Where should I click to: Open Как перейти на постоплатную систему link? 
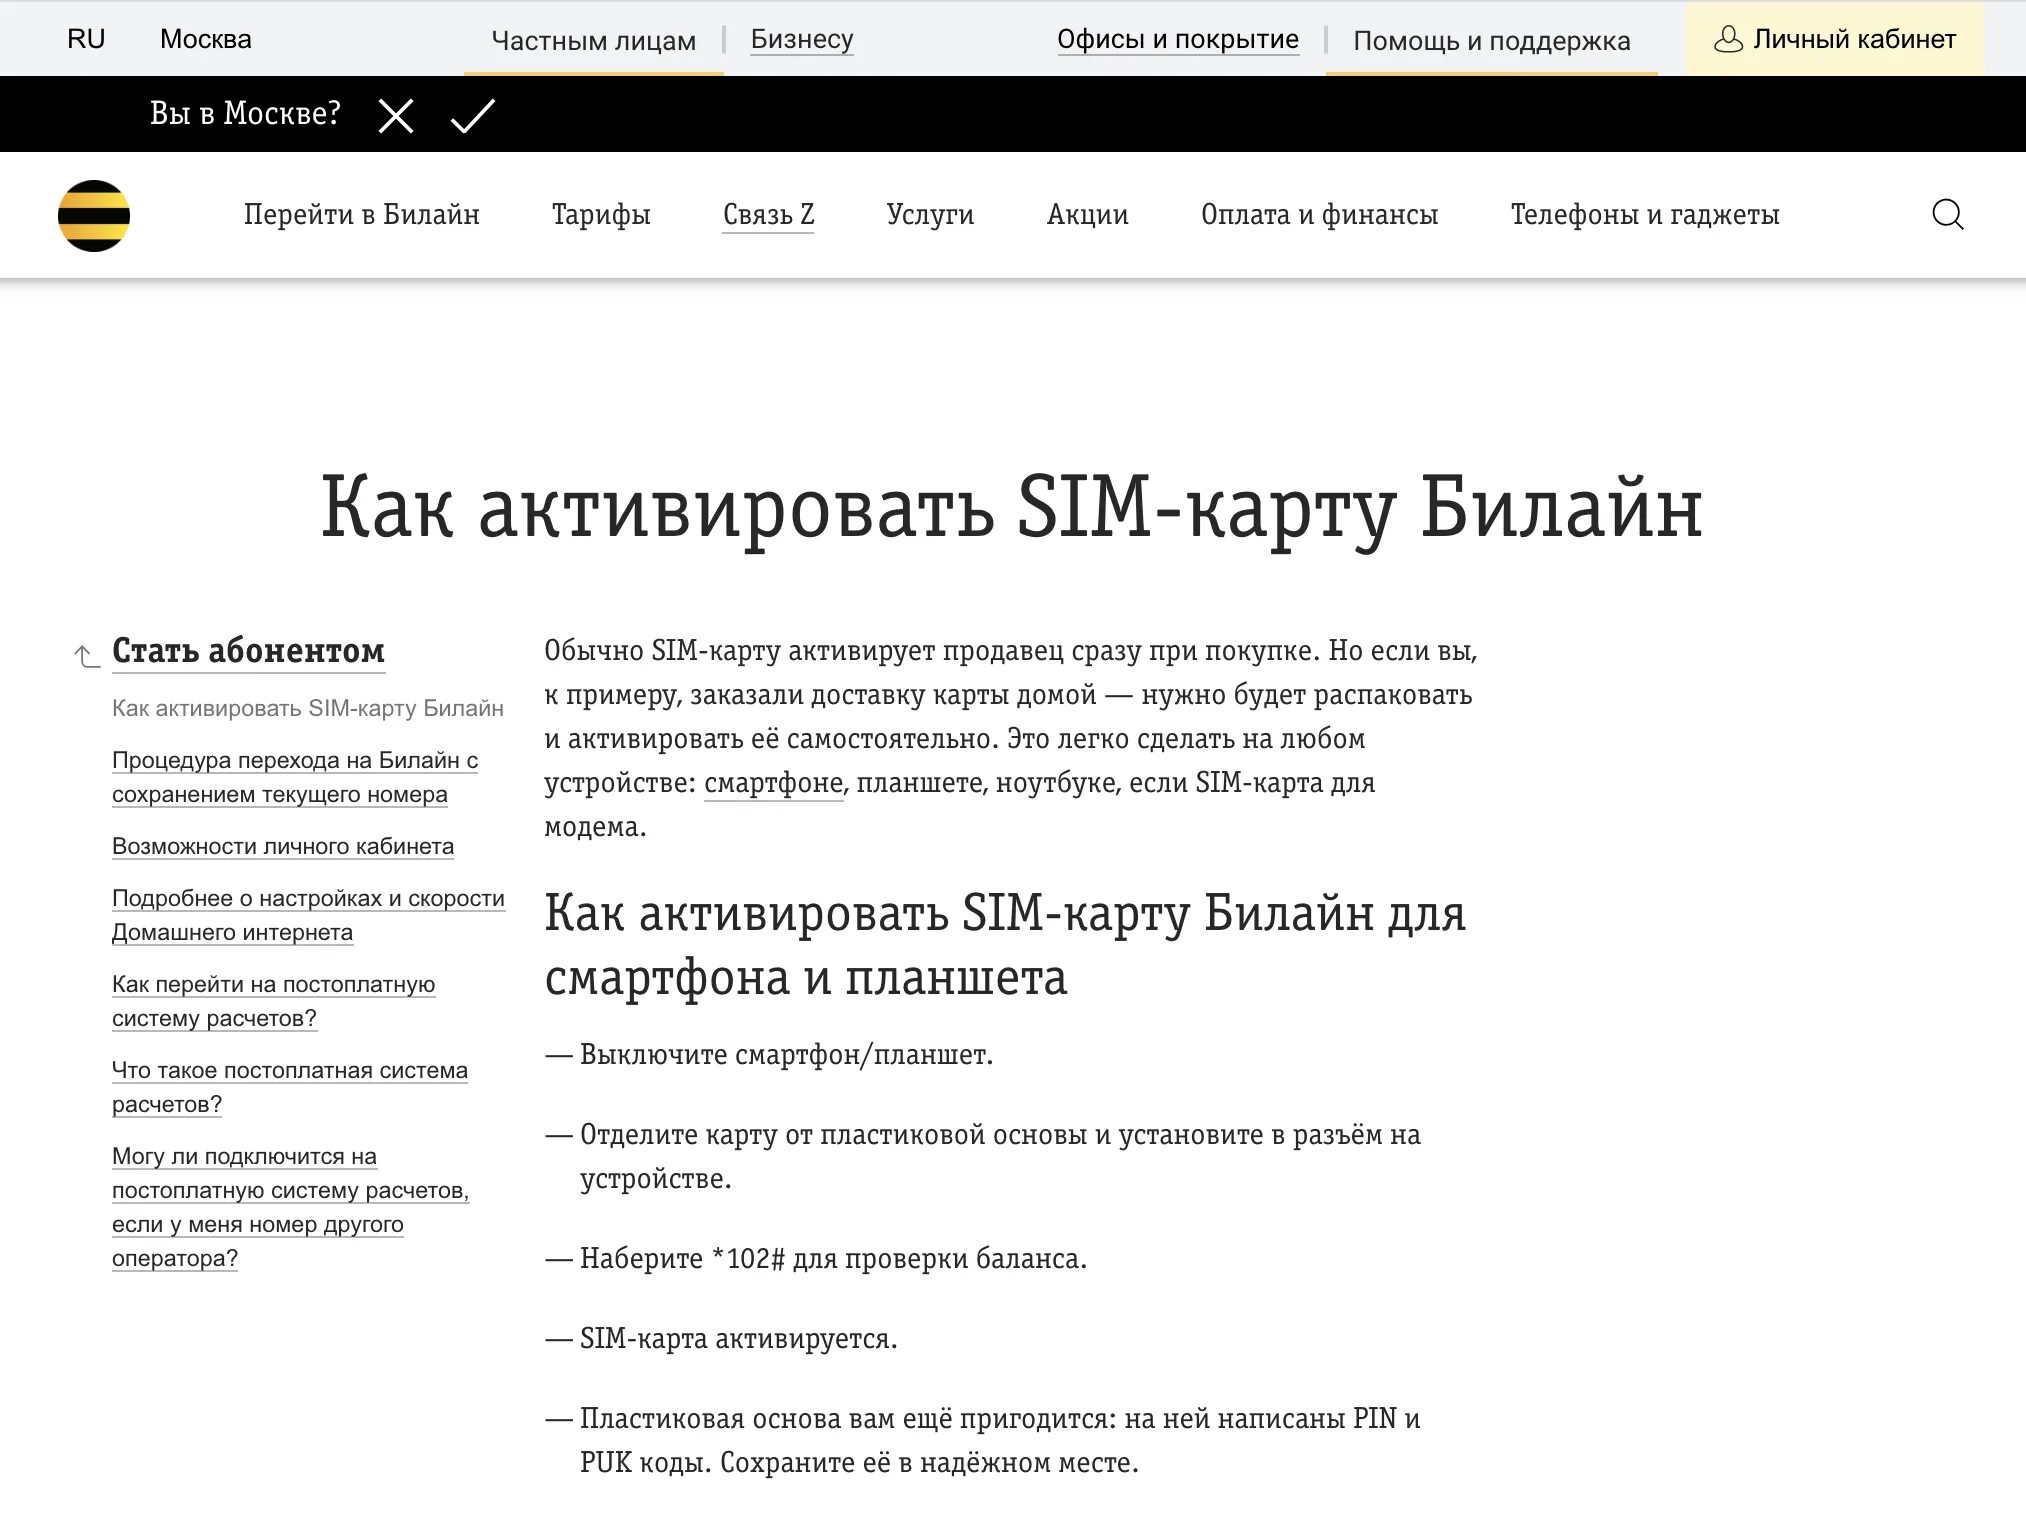(274, 1001)
